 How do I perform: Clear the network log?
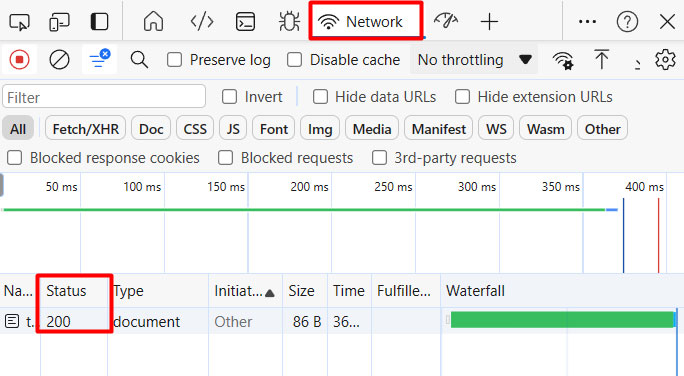click(59, 59)
